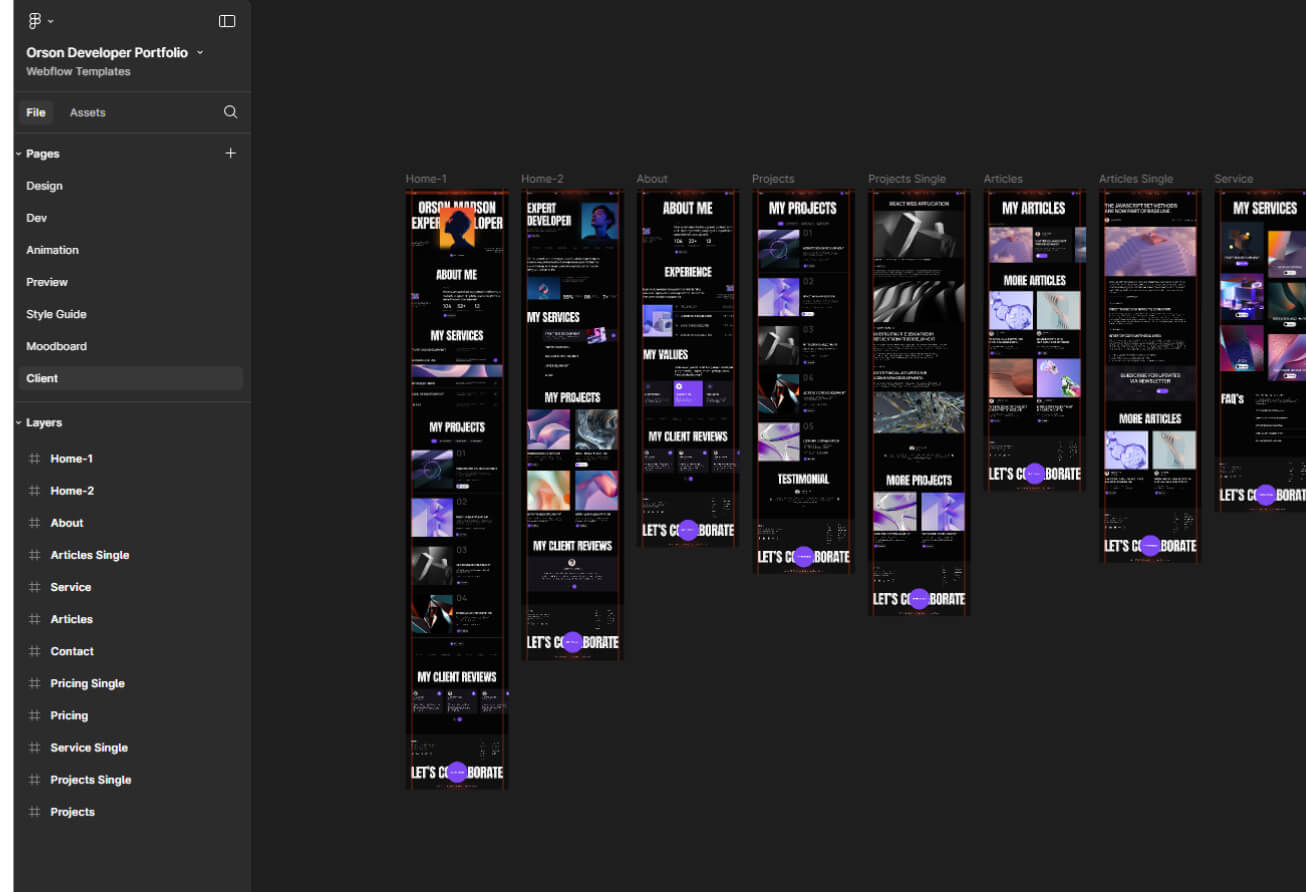
Task: Click the search magnifier icon
Action: point(230,112)
